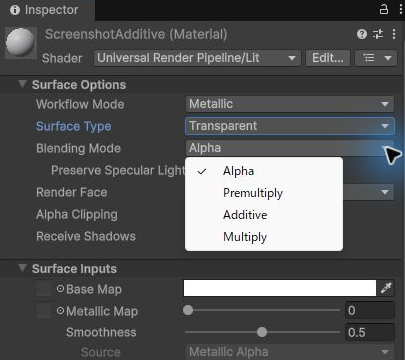Click the material preview sphere thumbnail
Image resolution: width=405 pixels, height=360 pixels.
(x=21, y=43)
